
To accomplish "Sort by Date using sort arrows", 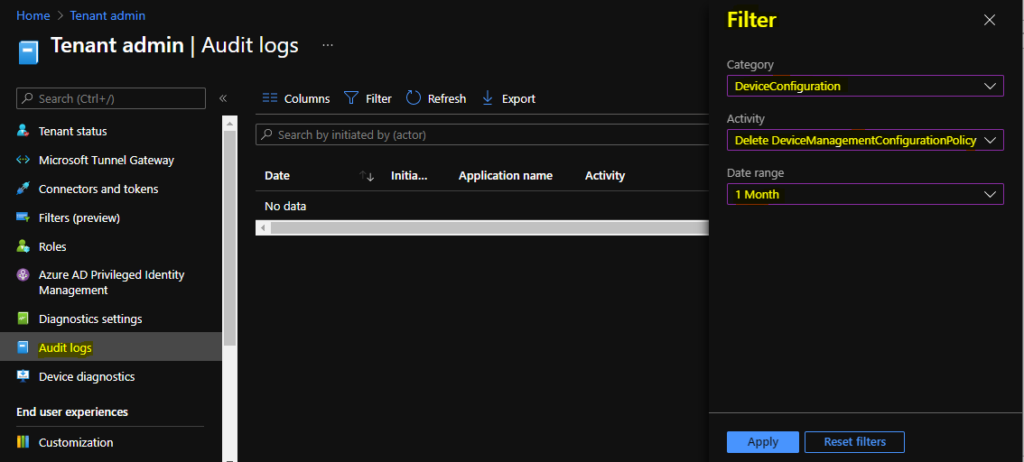I will click(x=367, y=176).
